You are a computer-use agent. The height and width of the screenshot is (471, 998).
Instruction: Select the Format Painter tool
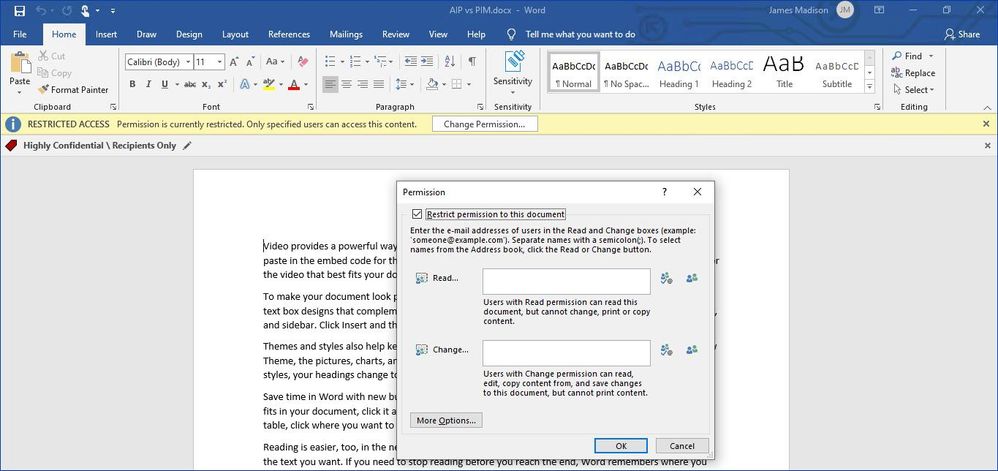click(73, 90)
